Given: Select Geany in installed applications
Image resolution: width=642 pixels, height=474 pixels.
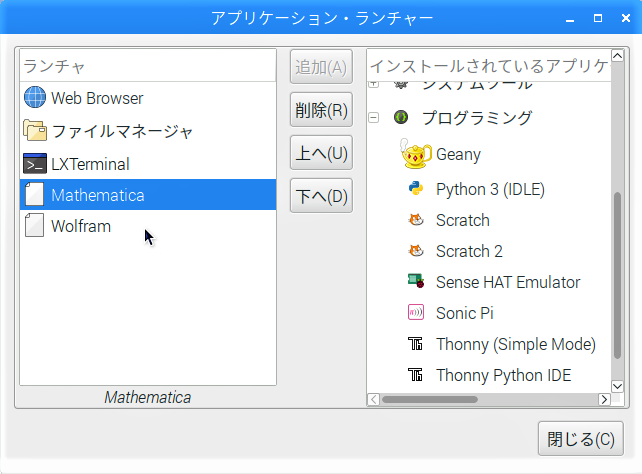Looking at the screenshot, I should point(458,154).
